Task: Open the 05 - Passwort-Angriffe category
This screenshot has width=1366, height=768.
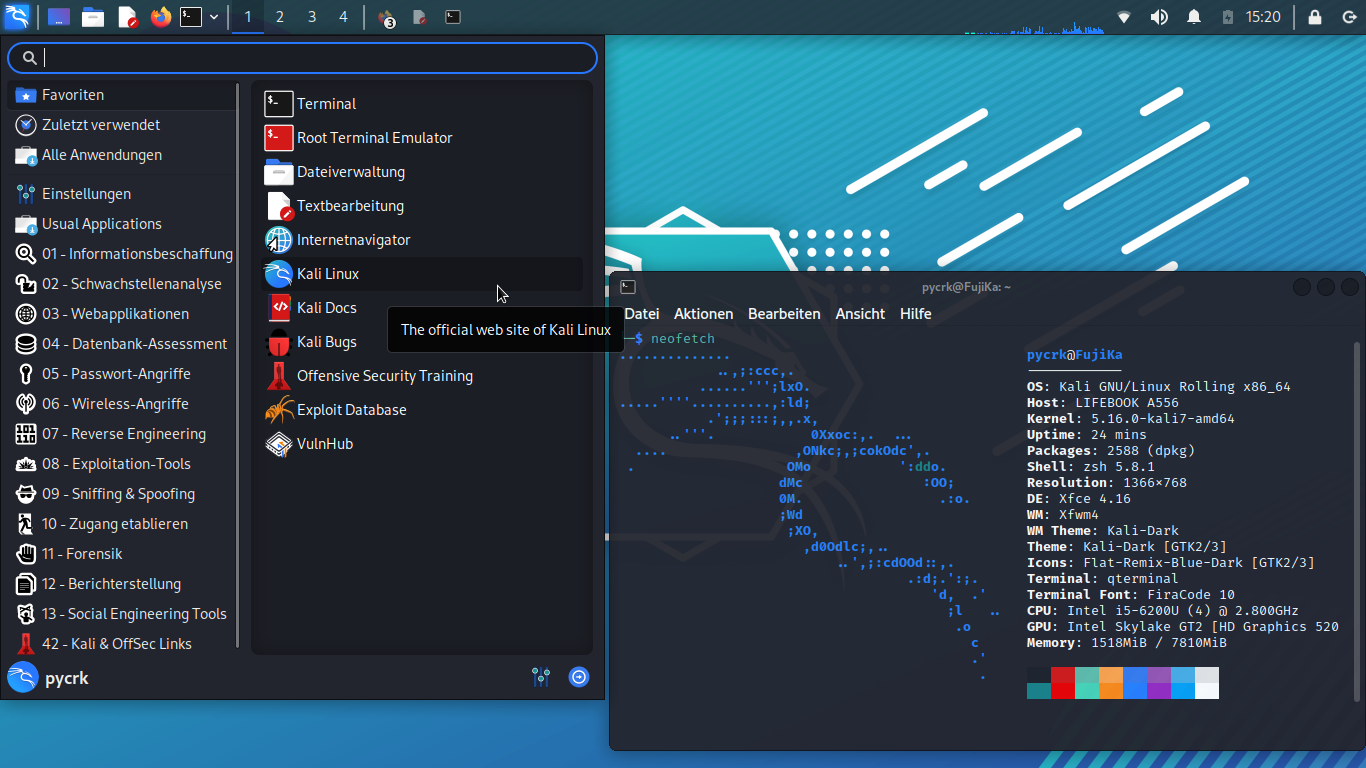Action: click(x=116, y=374)
